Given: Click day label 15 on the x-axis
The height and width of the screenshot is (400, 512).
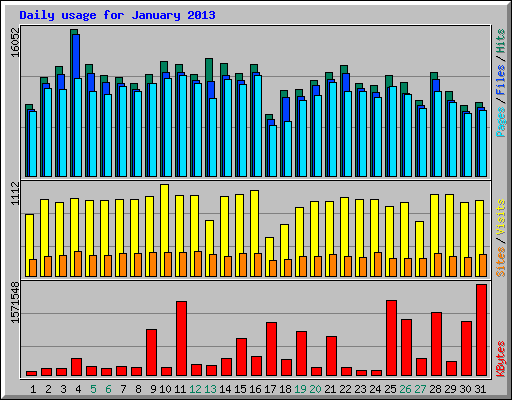Looking at the screenshot, I should 240,389.
